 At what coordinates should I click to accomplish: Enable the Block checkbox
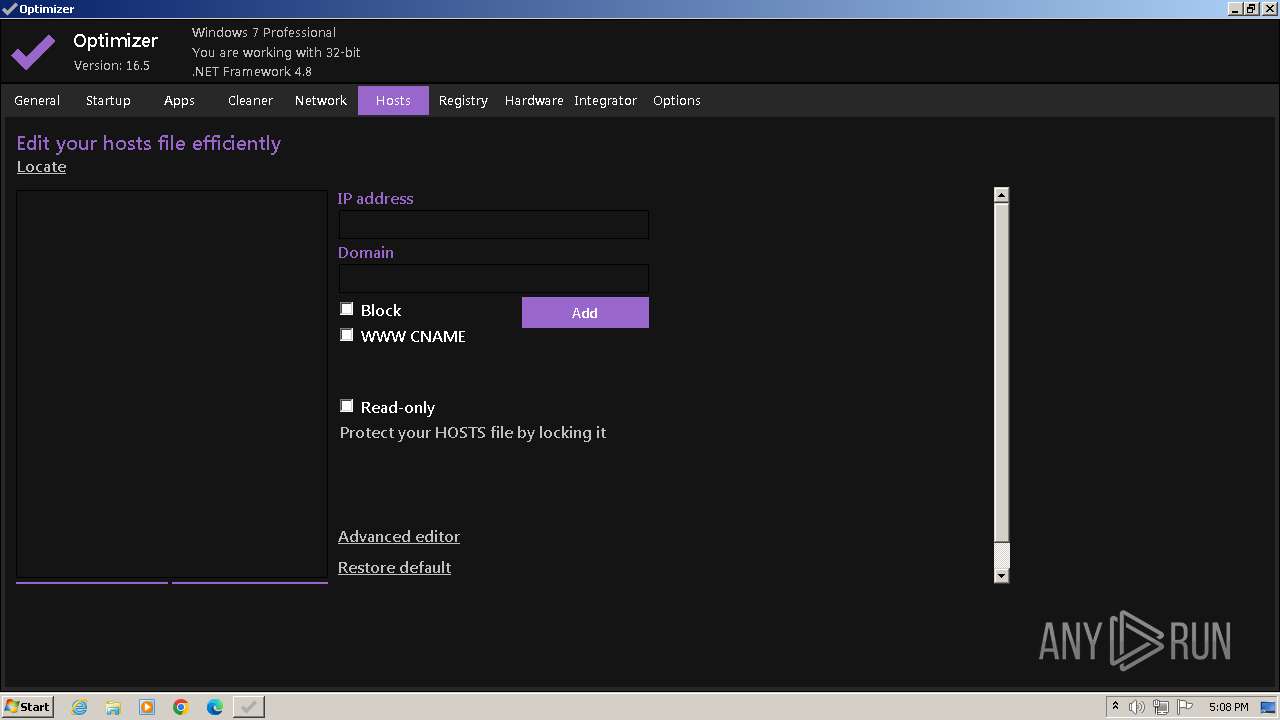(x=347, y=309)
